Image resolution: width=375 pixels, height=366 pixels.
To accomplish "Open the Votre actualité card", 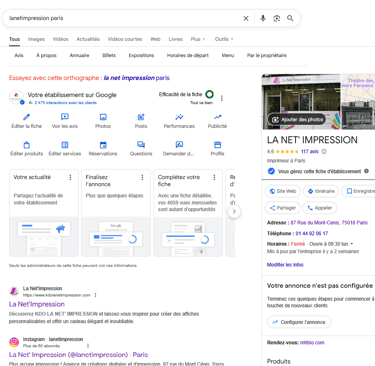I will pyautogui.click(x=44, y=213).
